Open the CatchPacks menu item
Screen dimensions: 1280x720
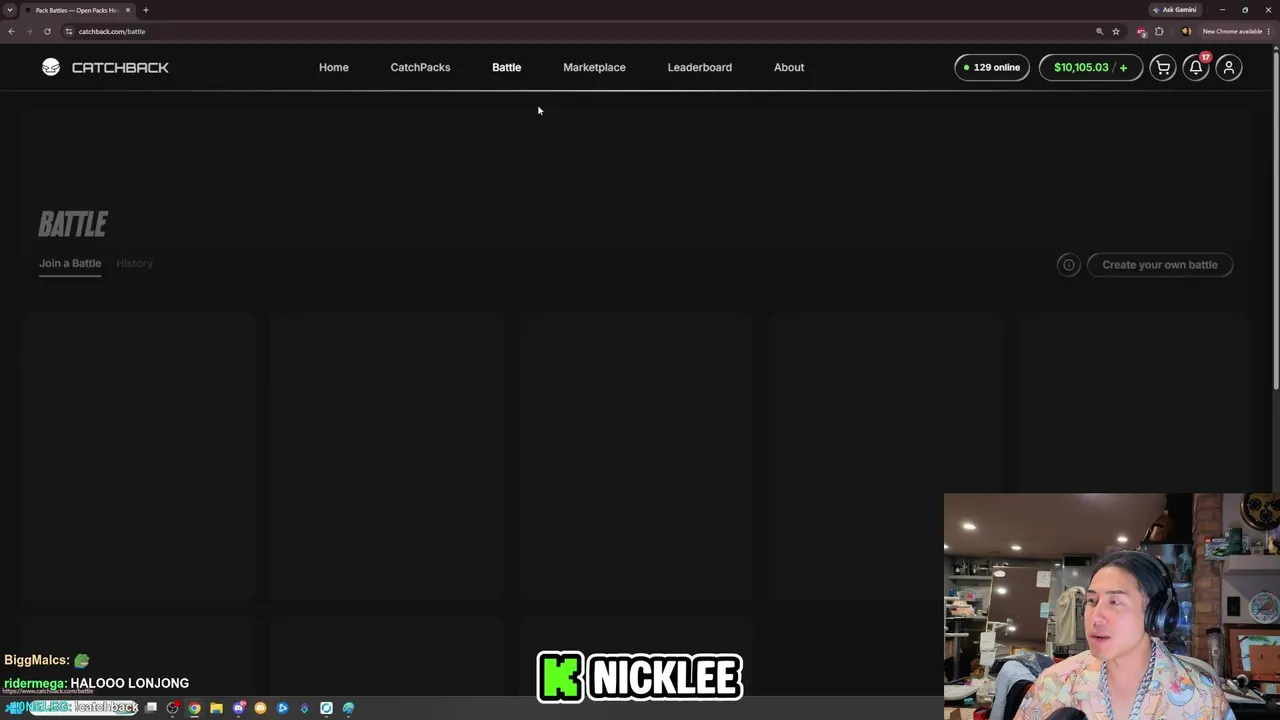pyautogui.click(x=420, y=67)
